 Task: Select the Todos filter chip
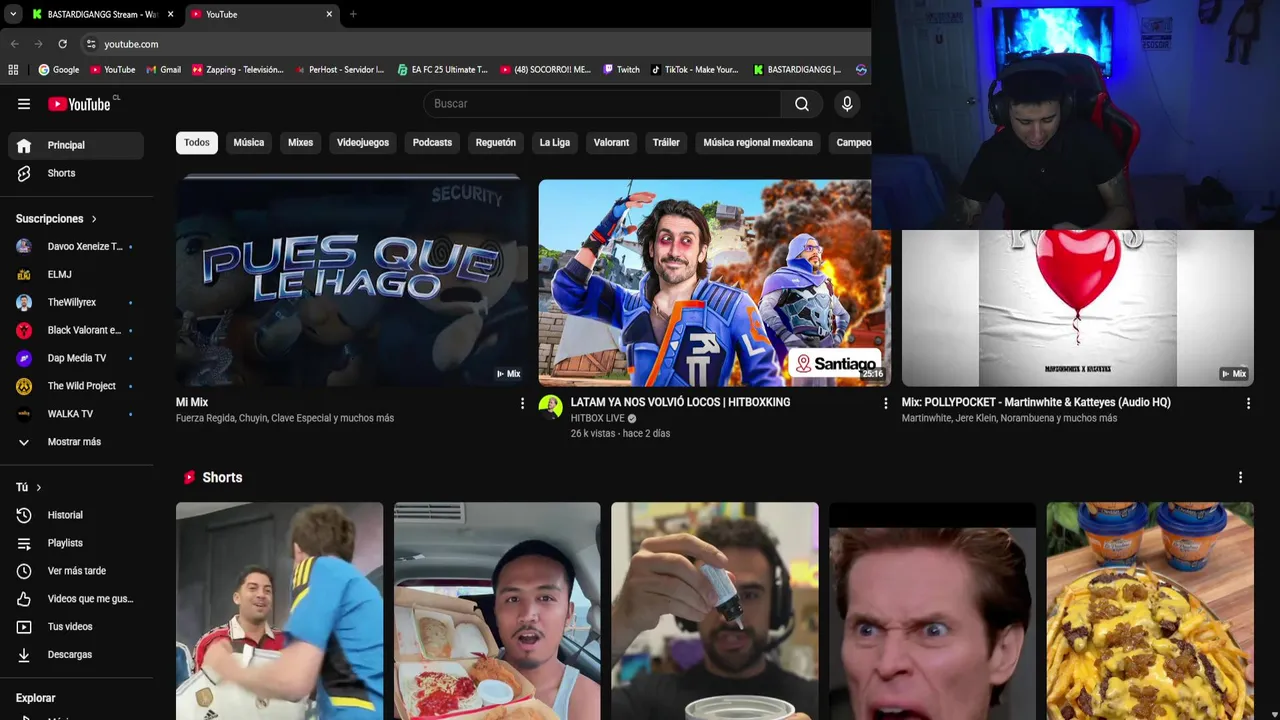(197, 142)
